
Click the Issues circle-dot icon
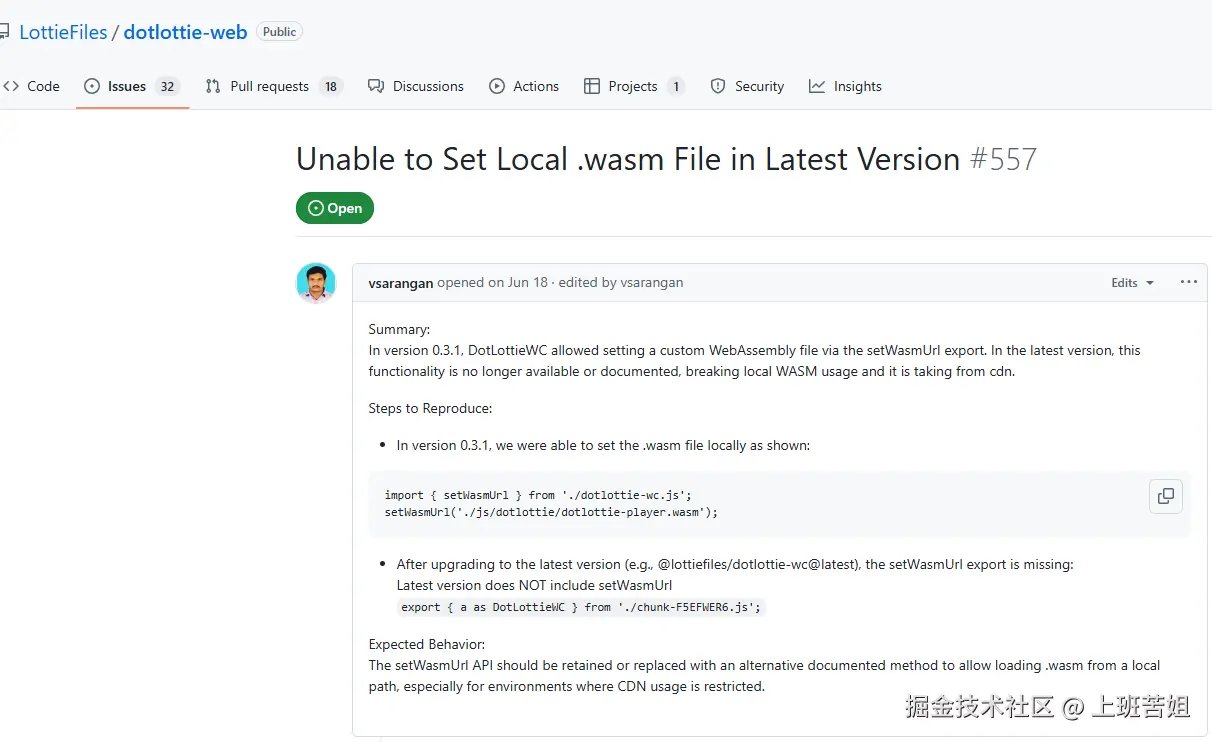pyautogui.click(x=92, y=86)
